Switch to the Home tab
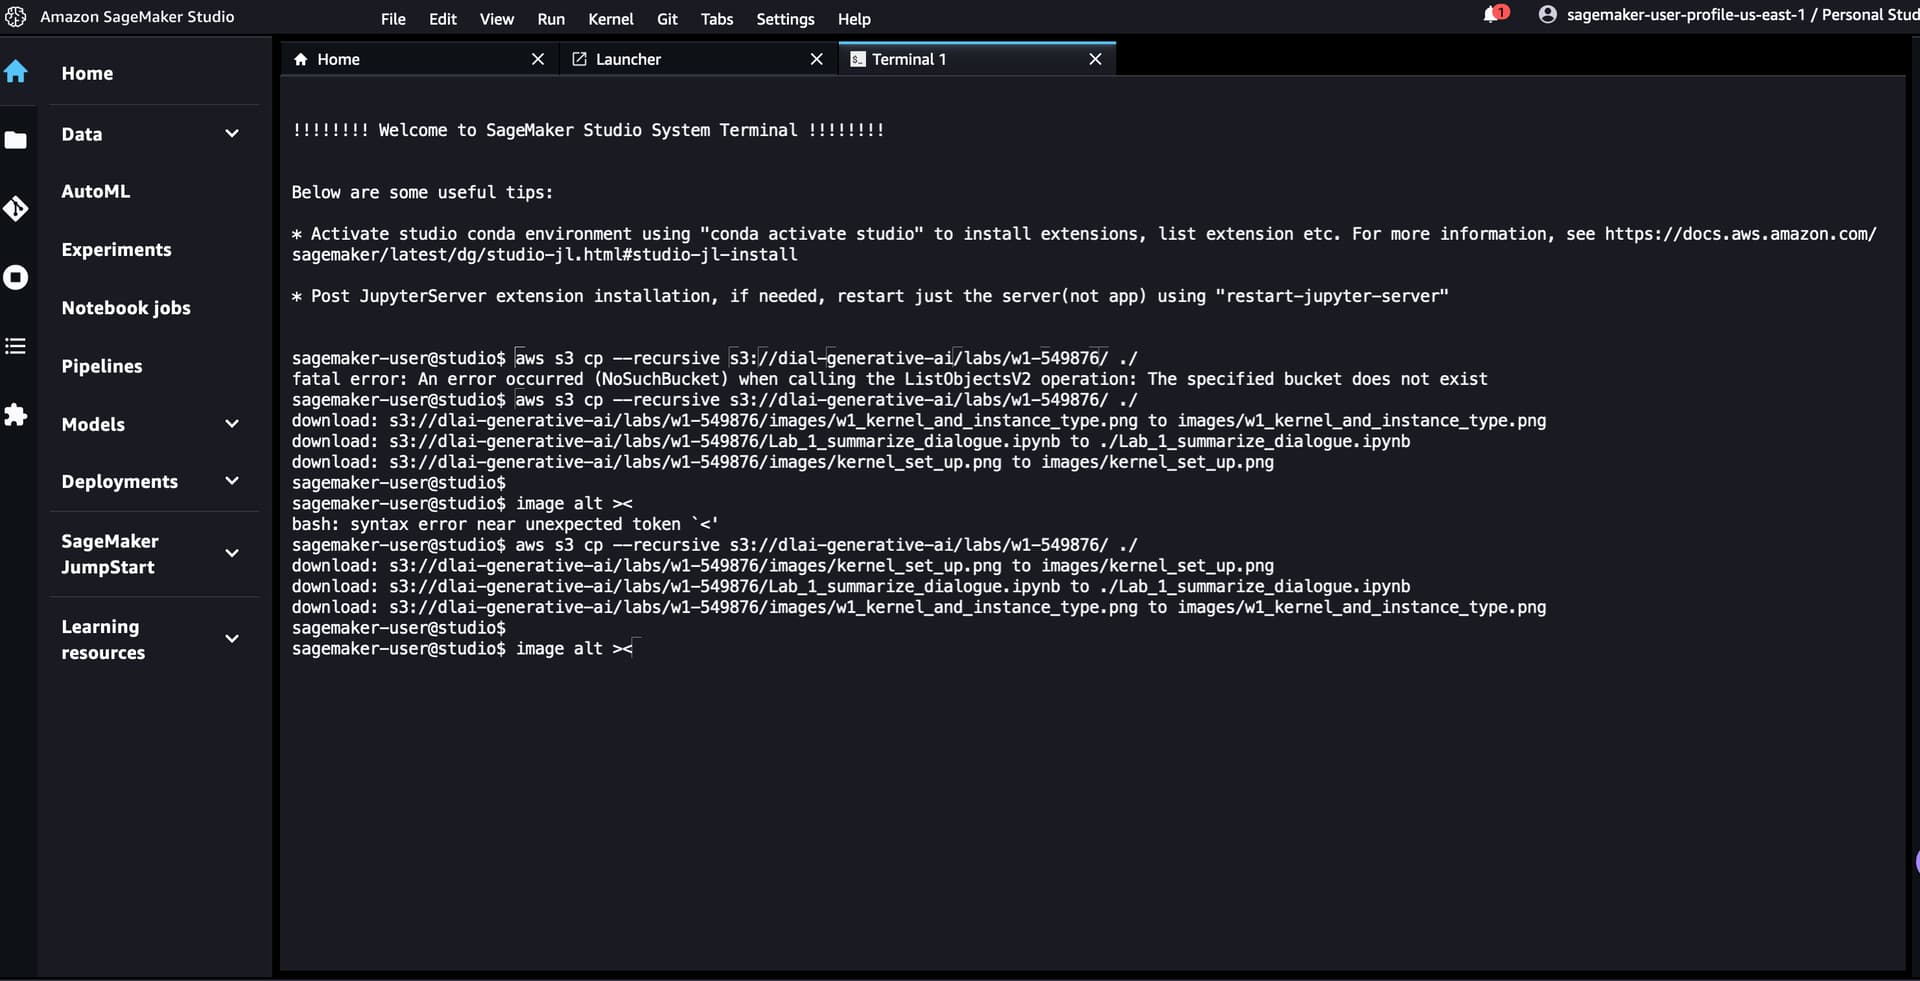 (420, 59)
